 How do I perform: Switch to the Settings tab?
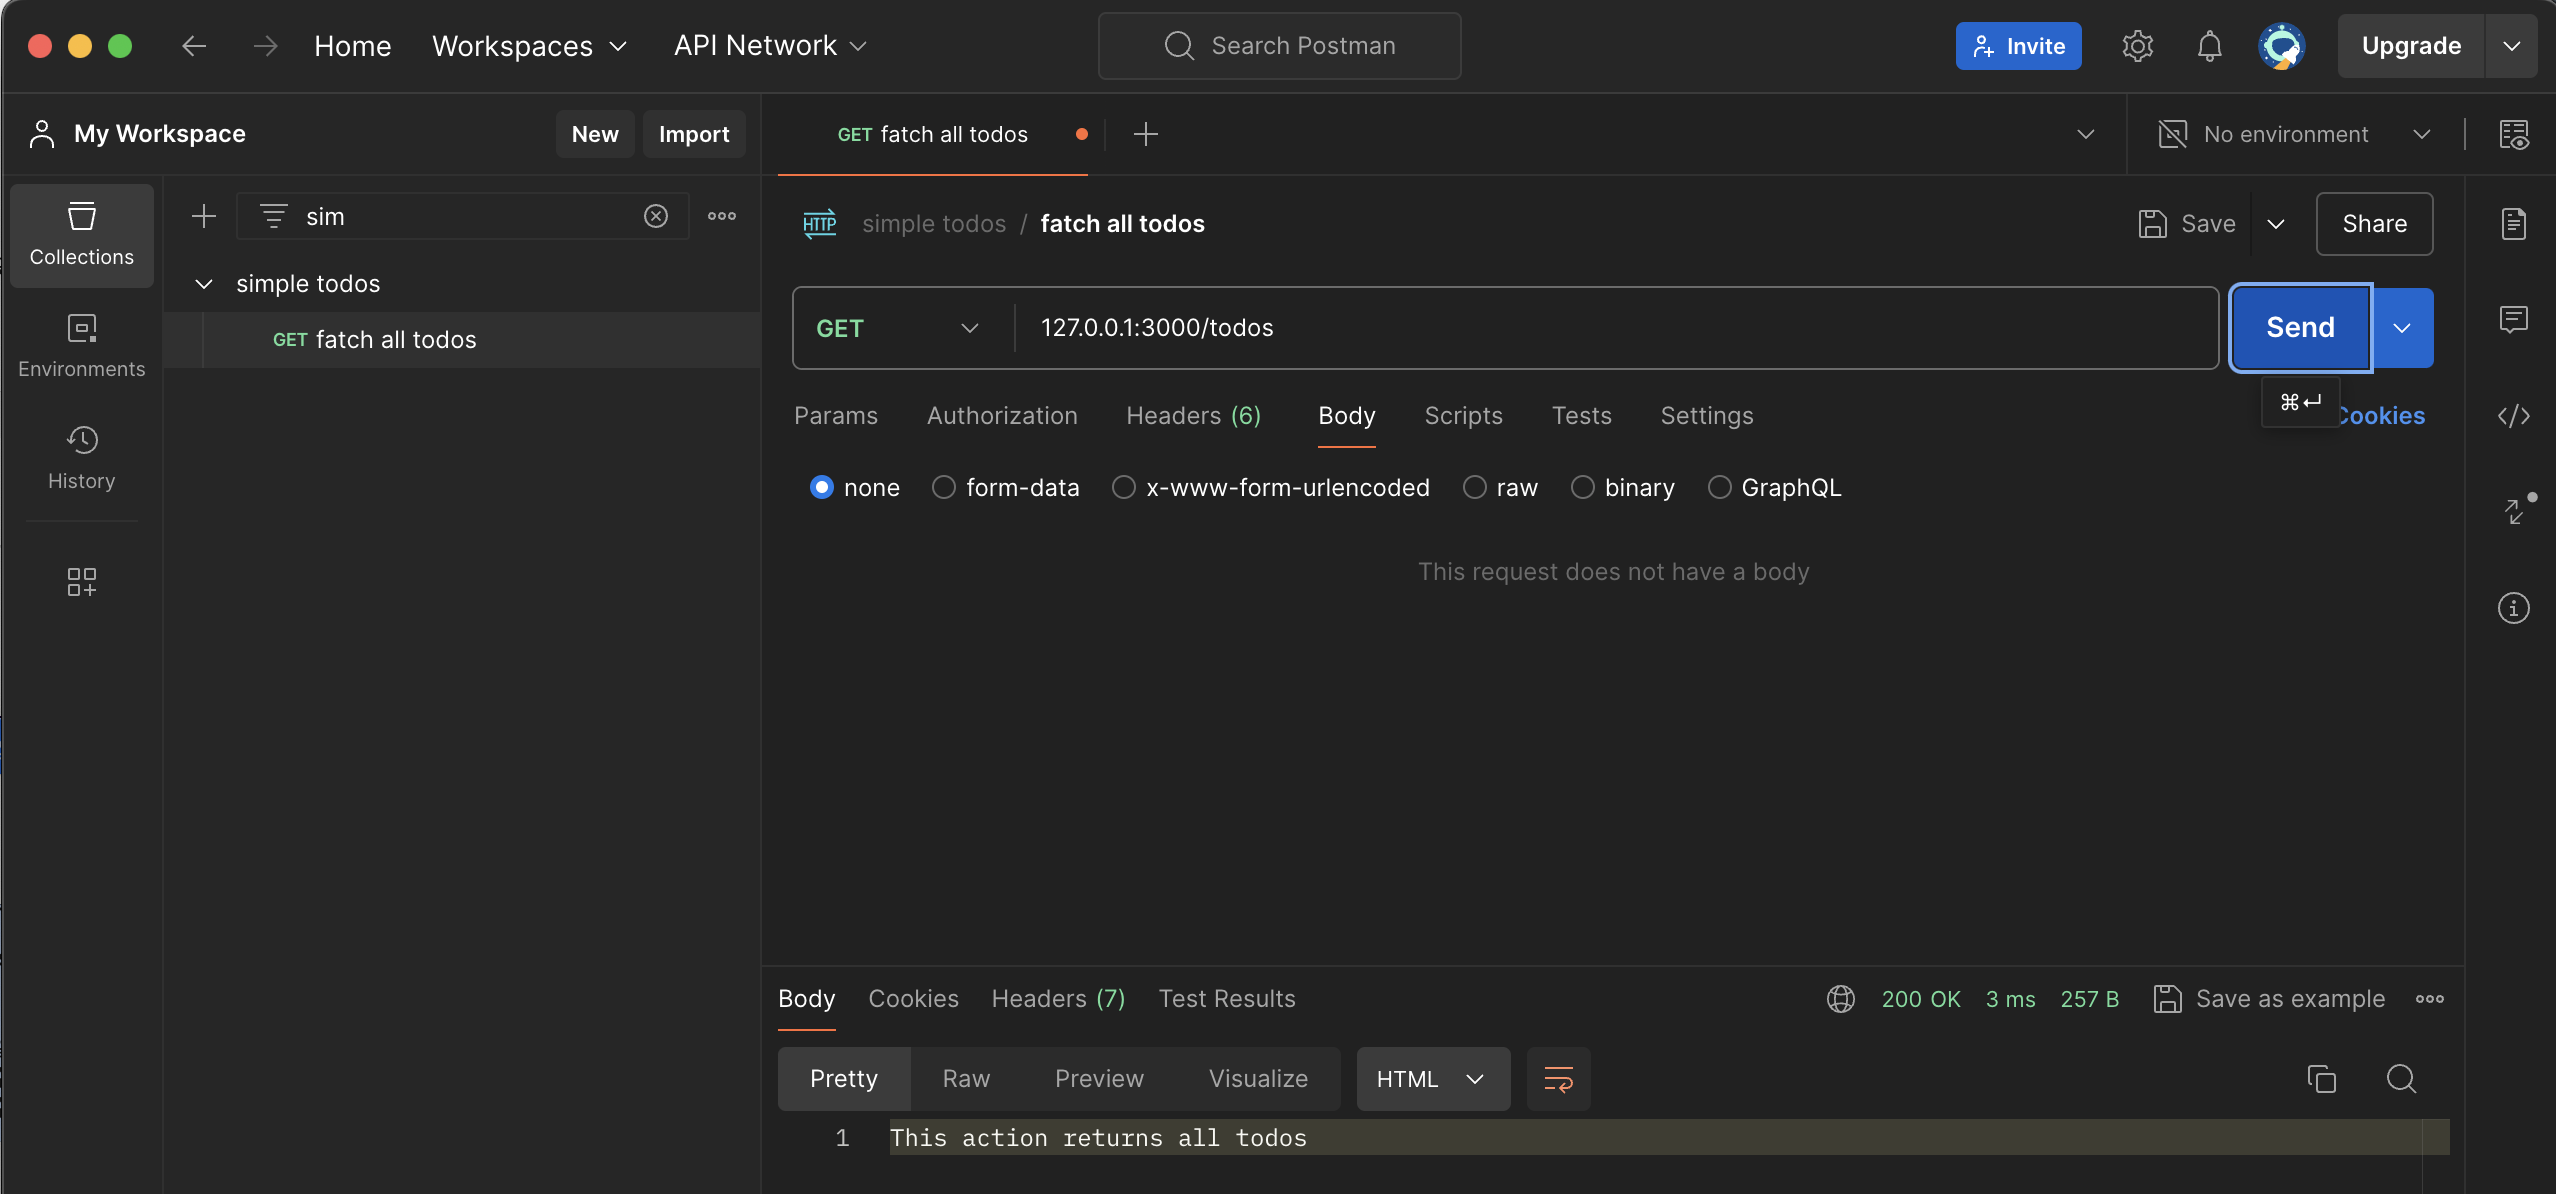(x=1706, y=416)
